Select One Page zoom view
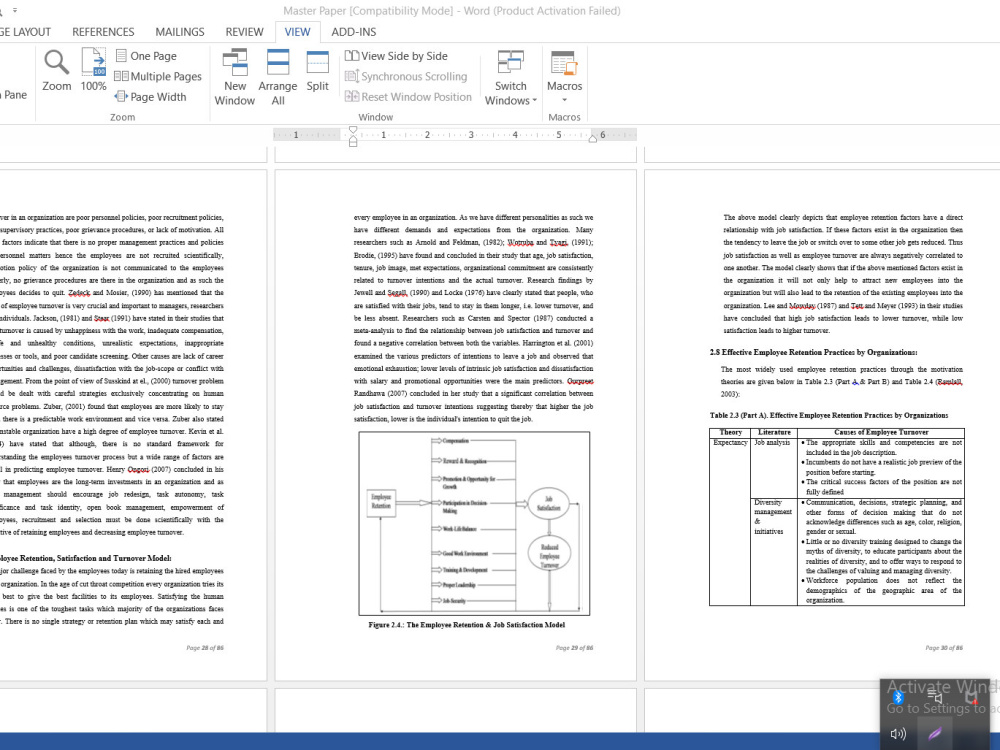 146,56
